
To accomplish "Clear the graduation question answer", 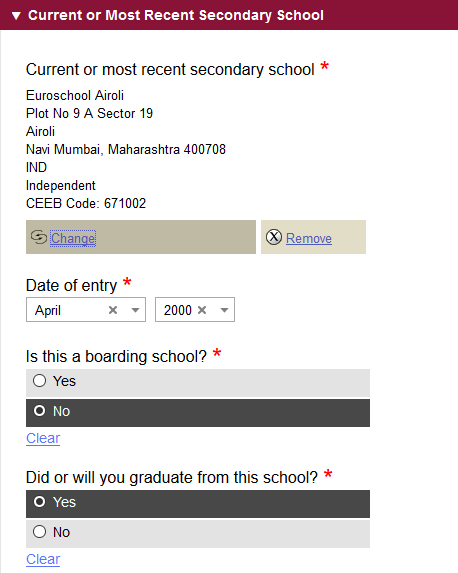I will [x=43, y=559].
